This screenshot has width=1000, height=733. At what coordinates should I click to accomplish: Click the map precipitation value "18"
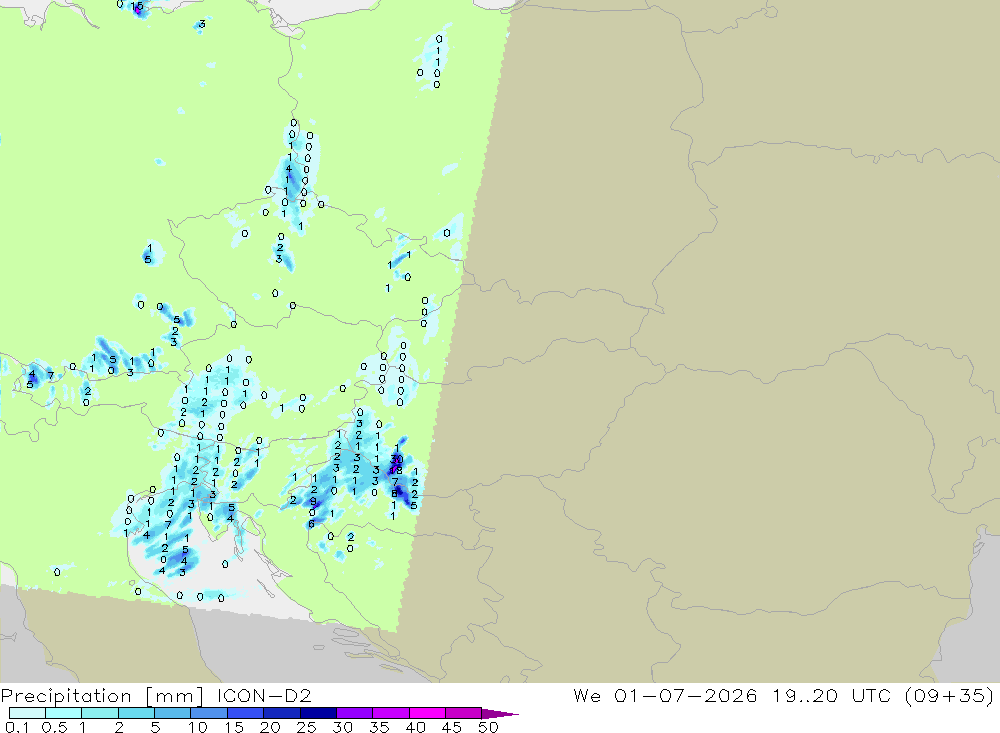click(x=395, y=470)
